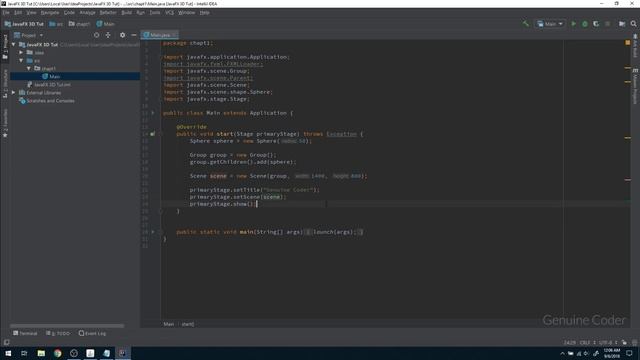The width and height of the screenshot is (640, 360).
Task: Click override gutter icon beside start method
Action: [x=153, y=133]
